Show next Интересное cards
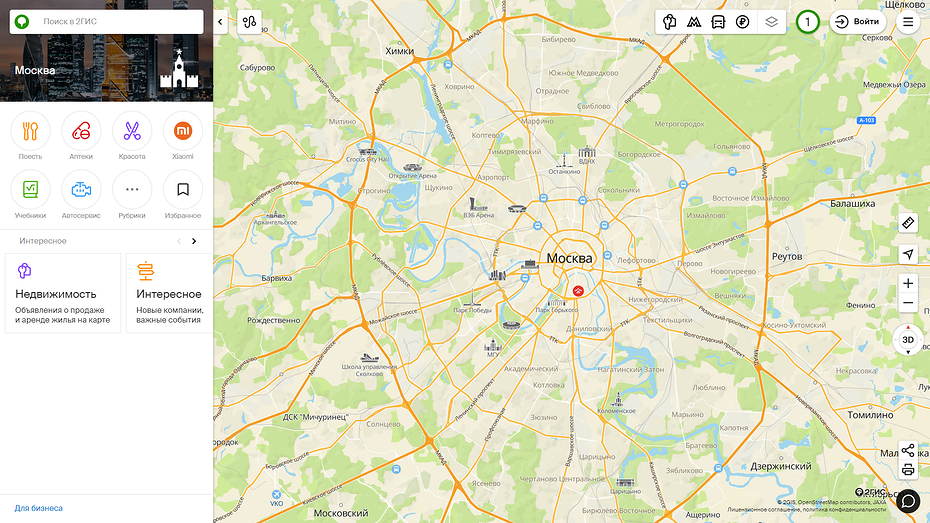Screen dimensions: 930x523 click(194, 241)
